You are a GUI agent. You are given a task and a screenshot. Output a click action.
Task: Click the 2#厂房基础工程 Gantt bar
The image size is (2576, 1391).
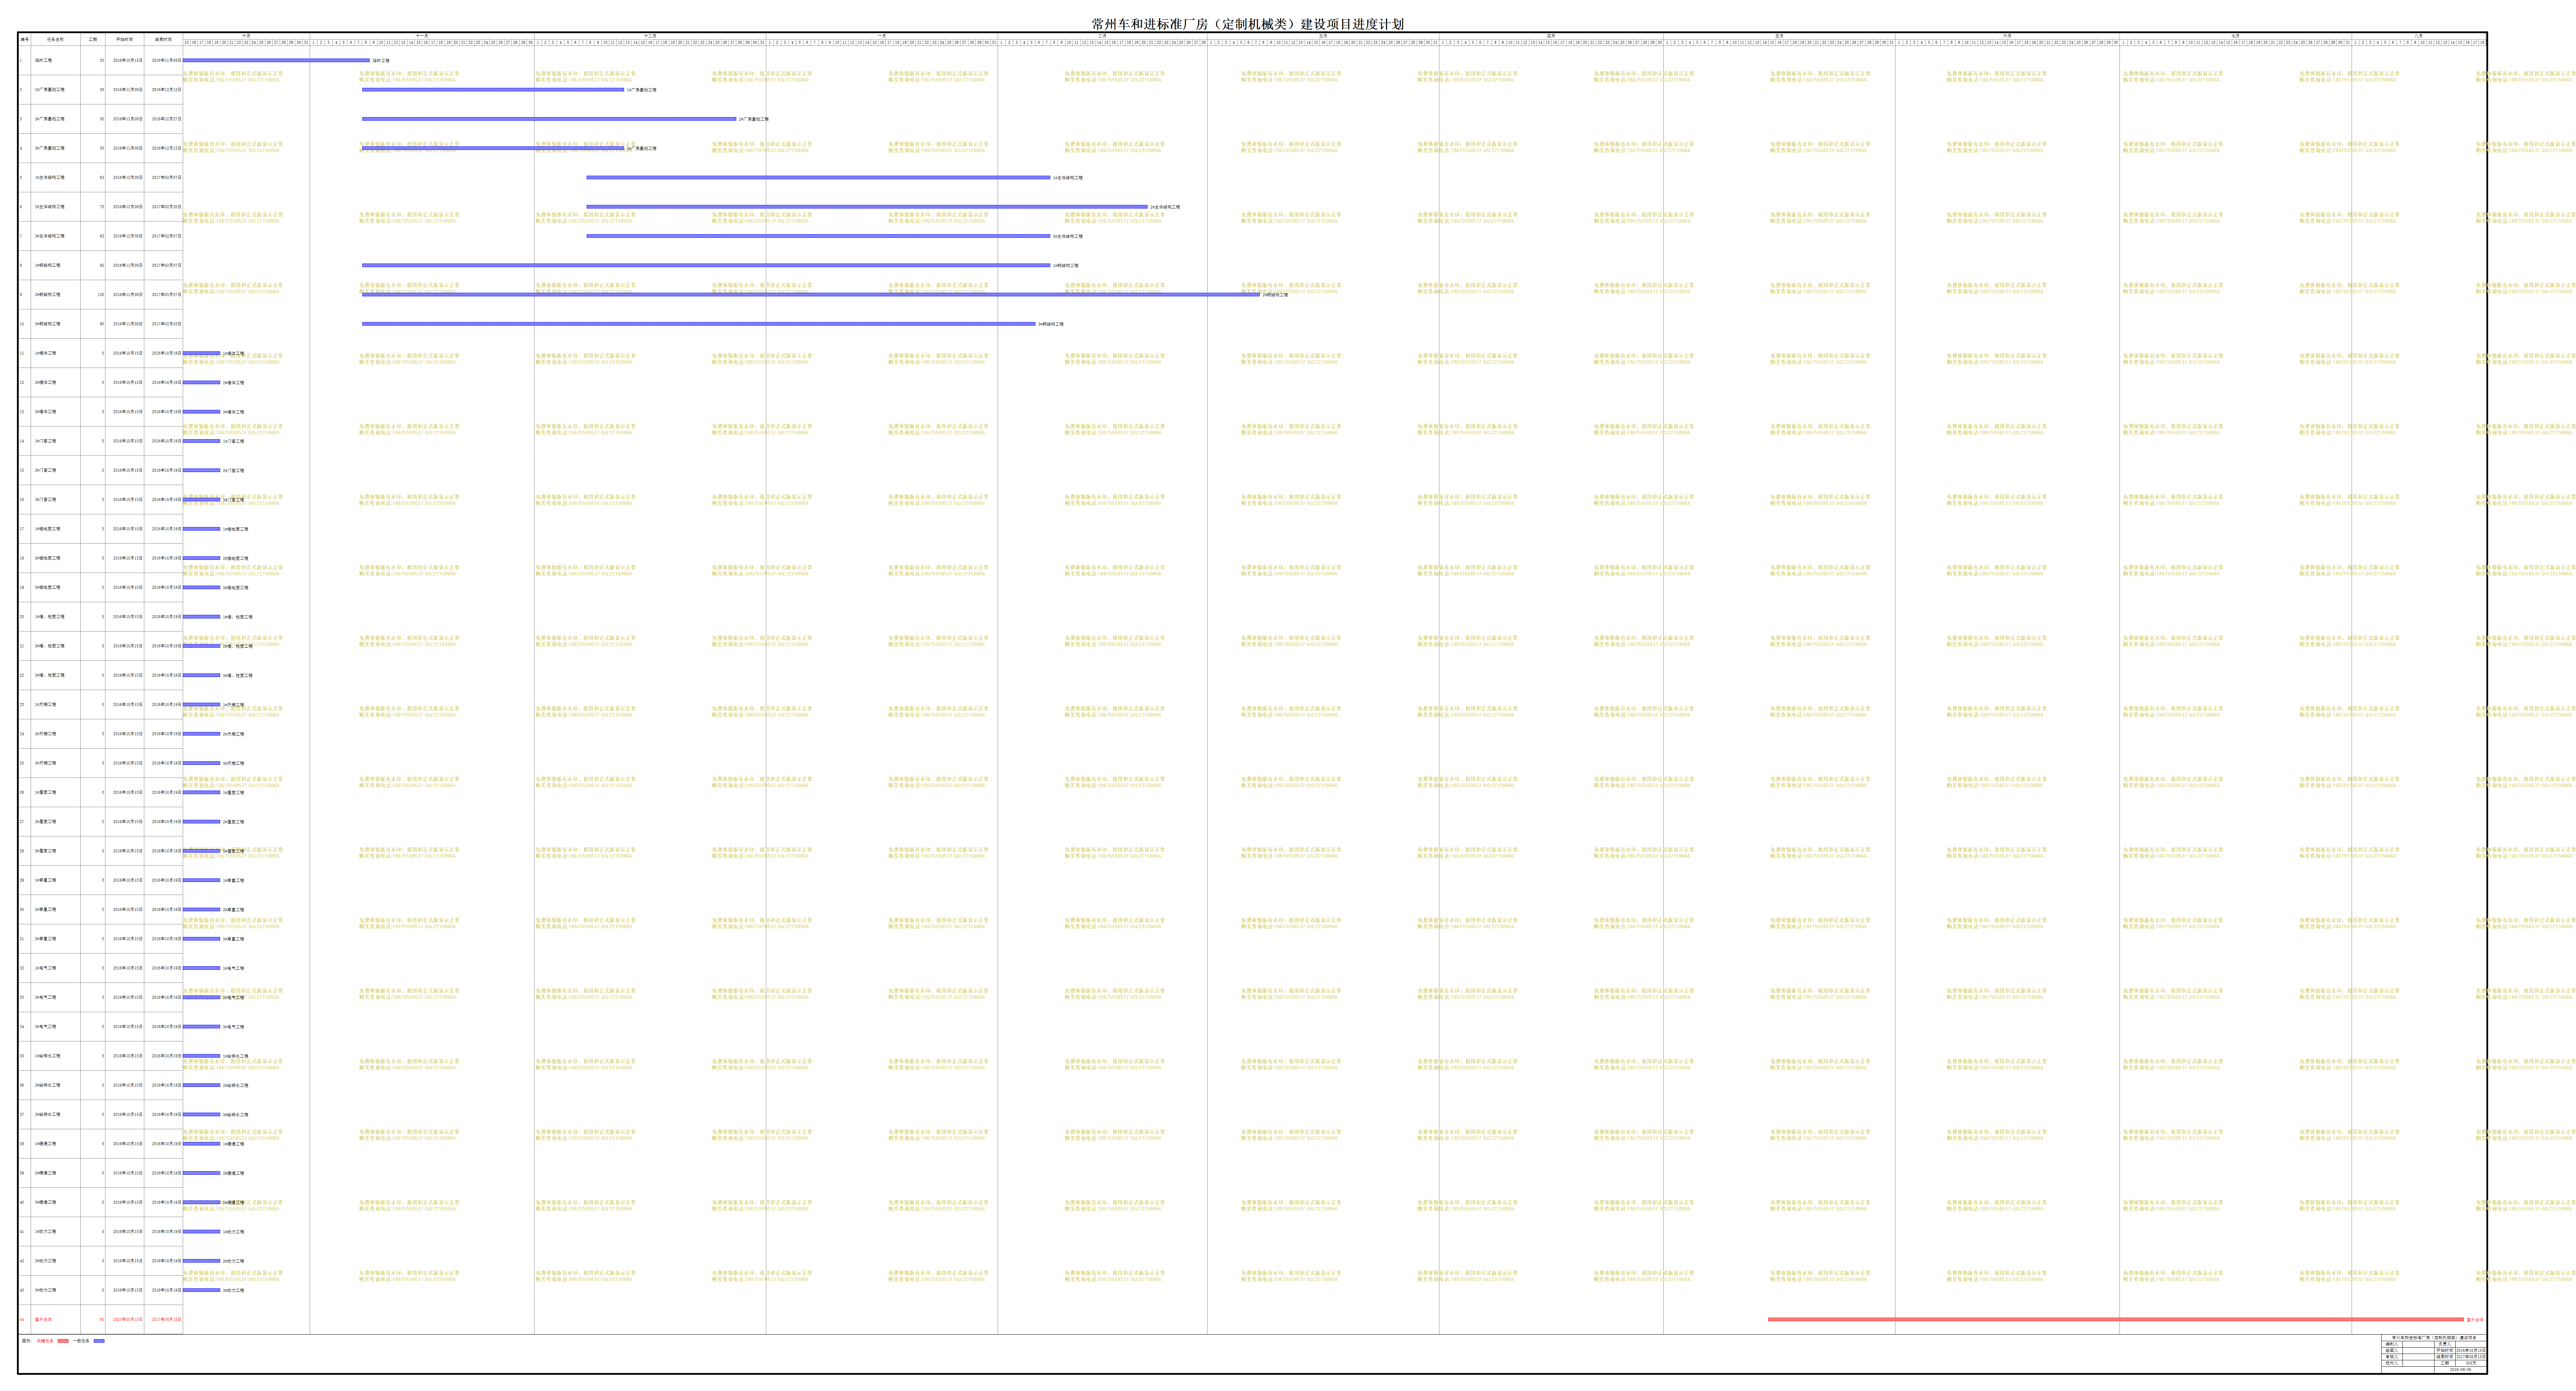(x=549, y=119)
